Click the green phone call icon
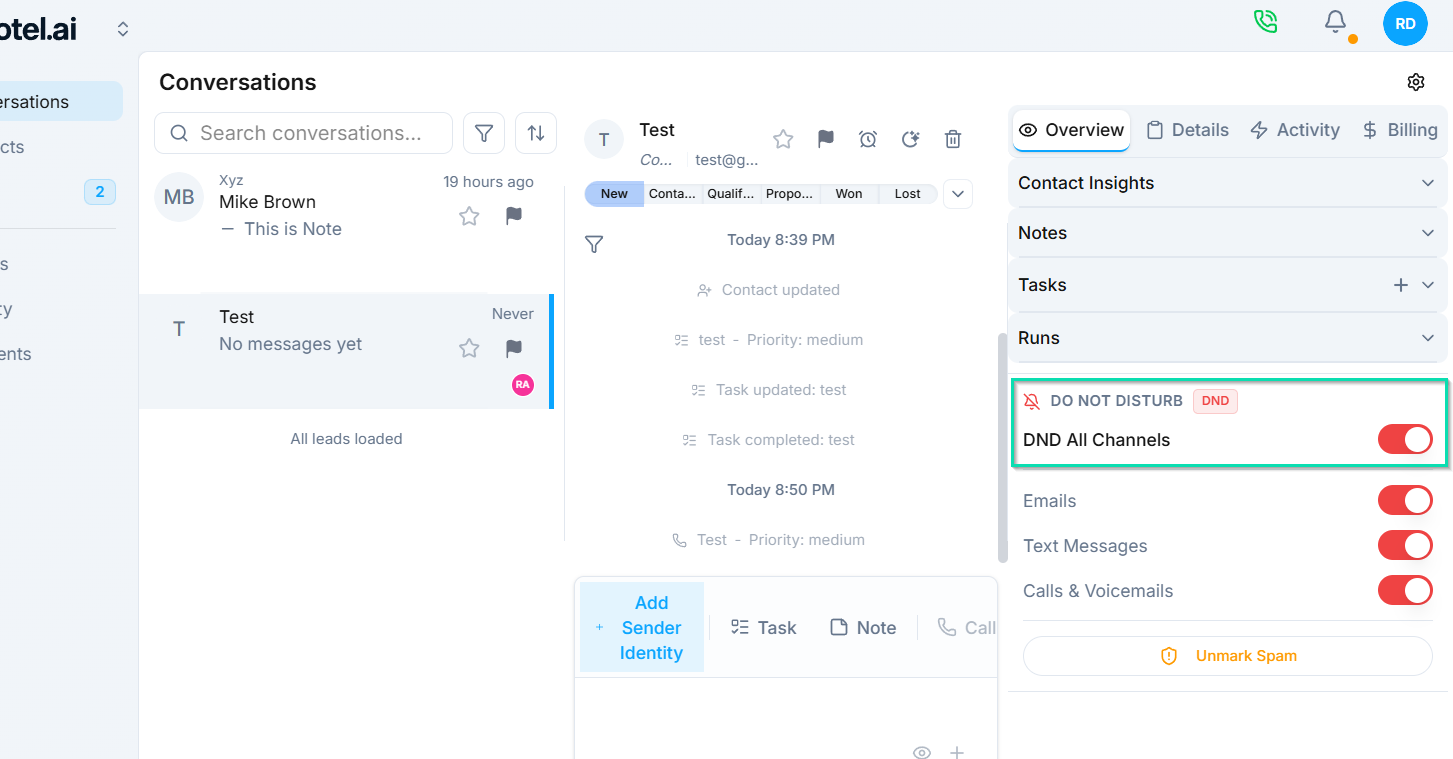 [1266, 22]
